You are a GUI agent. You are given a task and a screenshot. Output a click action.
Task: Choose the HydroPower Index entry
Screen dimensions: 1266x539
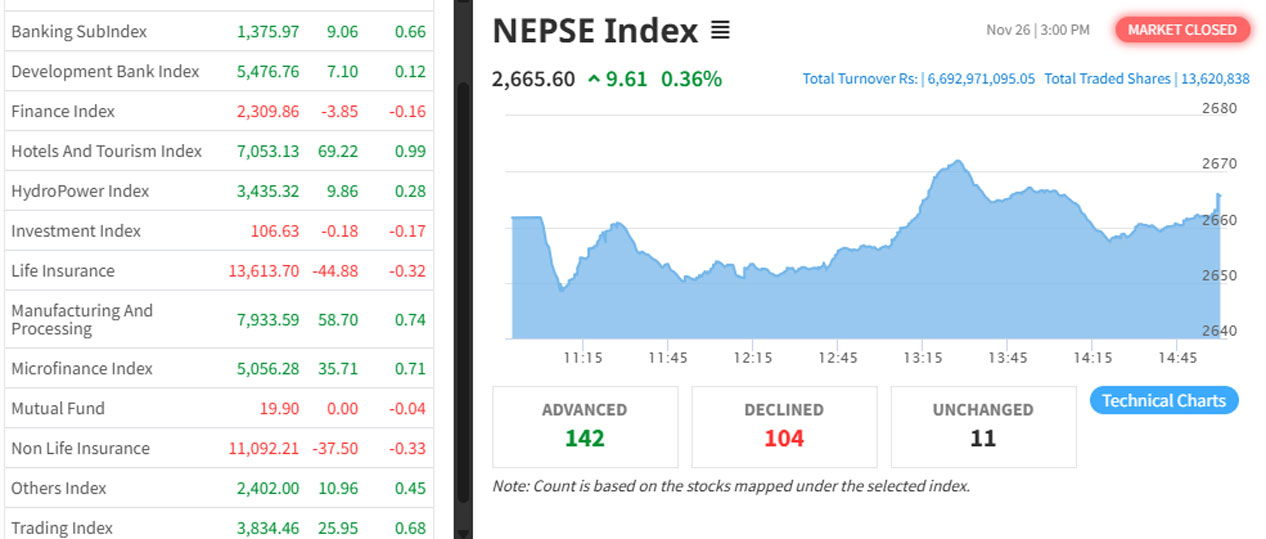click(80, 191)
